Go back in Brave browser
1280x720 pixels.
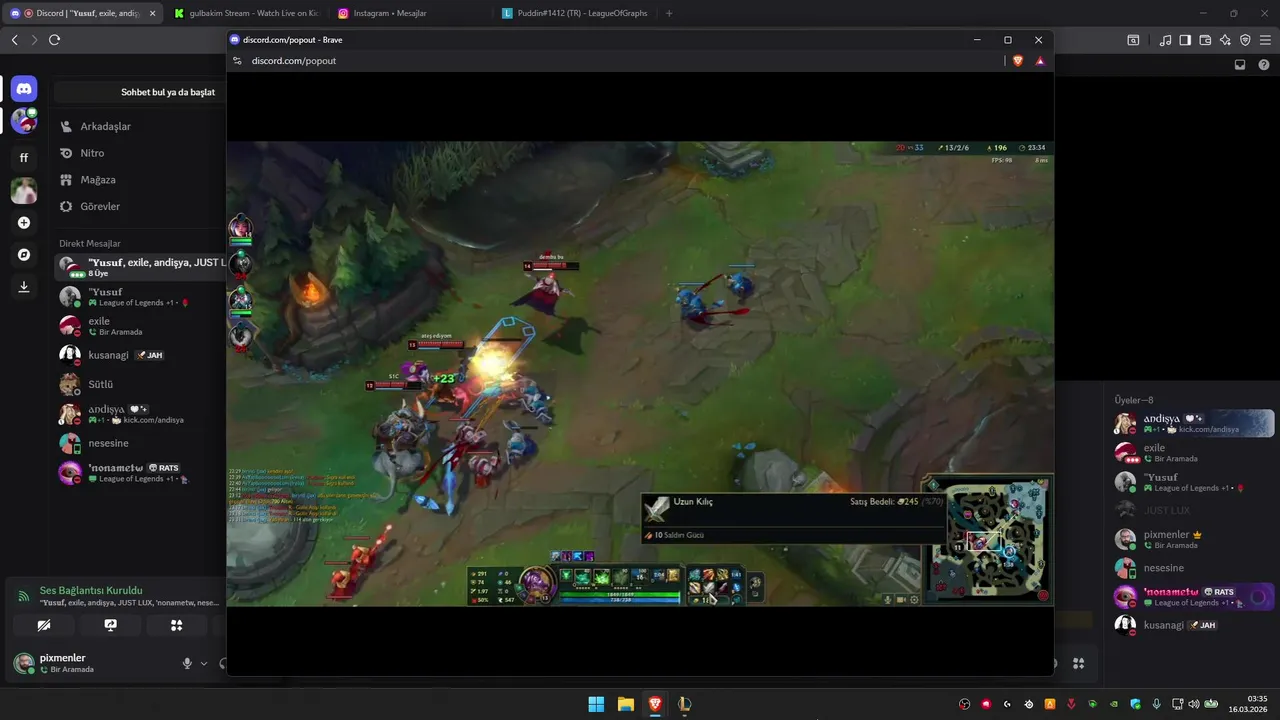(x=15, y=40)
